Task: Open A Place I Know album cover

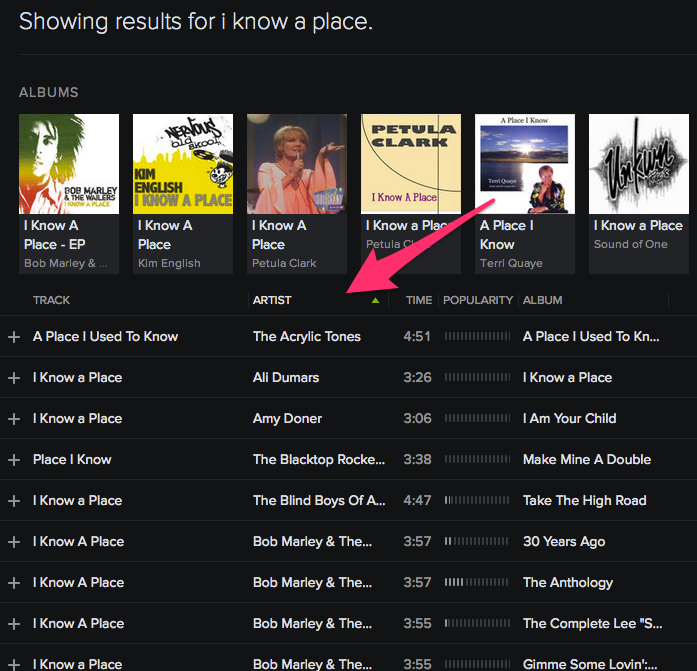Action: point(525,164)
